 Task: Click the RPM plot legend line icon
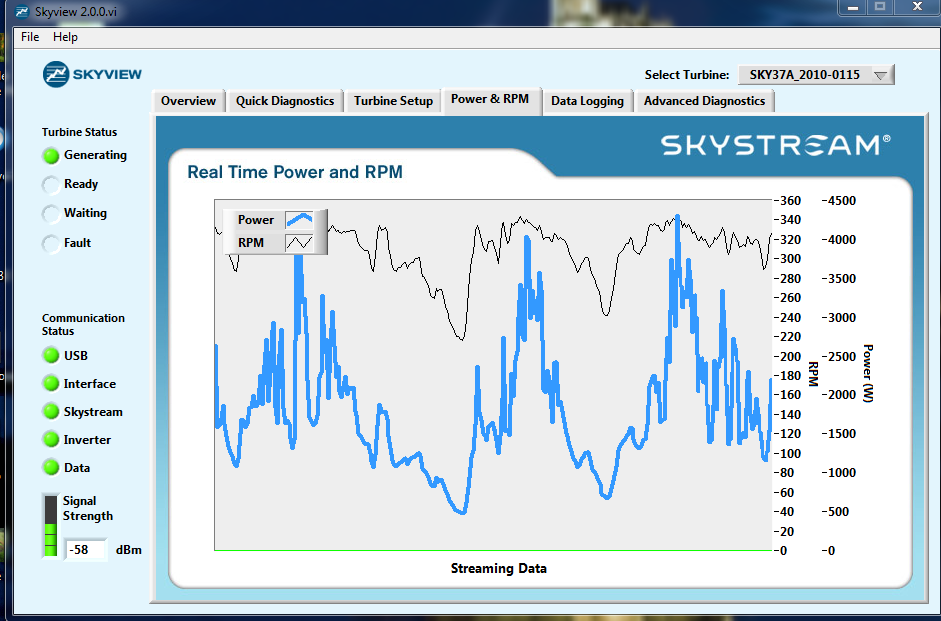pos(299,242)
